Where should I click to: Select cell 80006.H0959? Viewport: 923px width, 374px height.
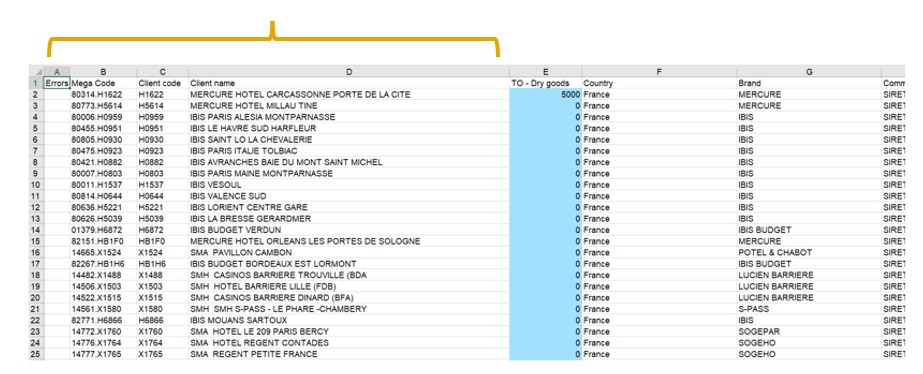(104, 117)
